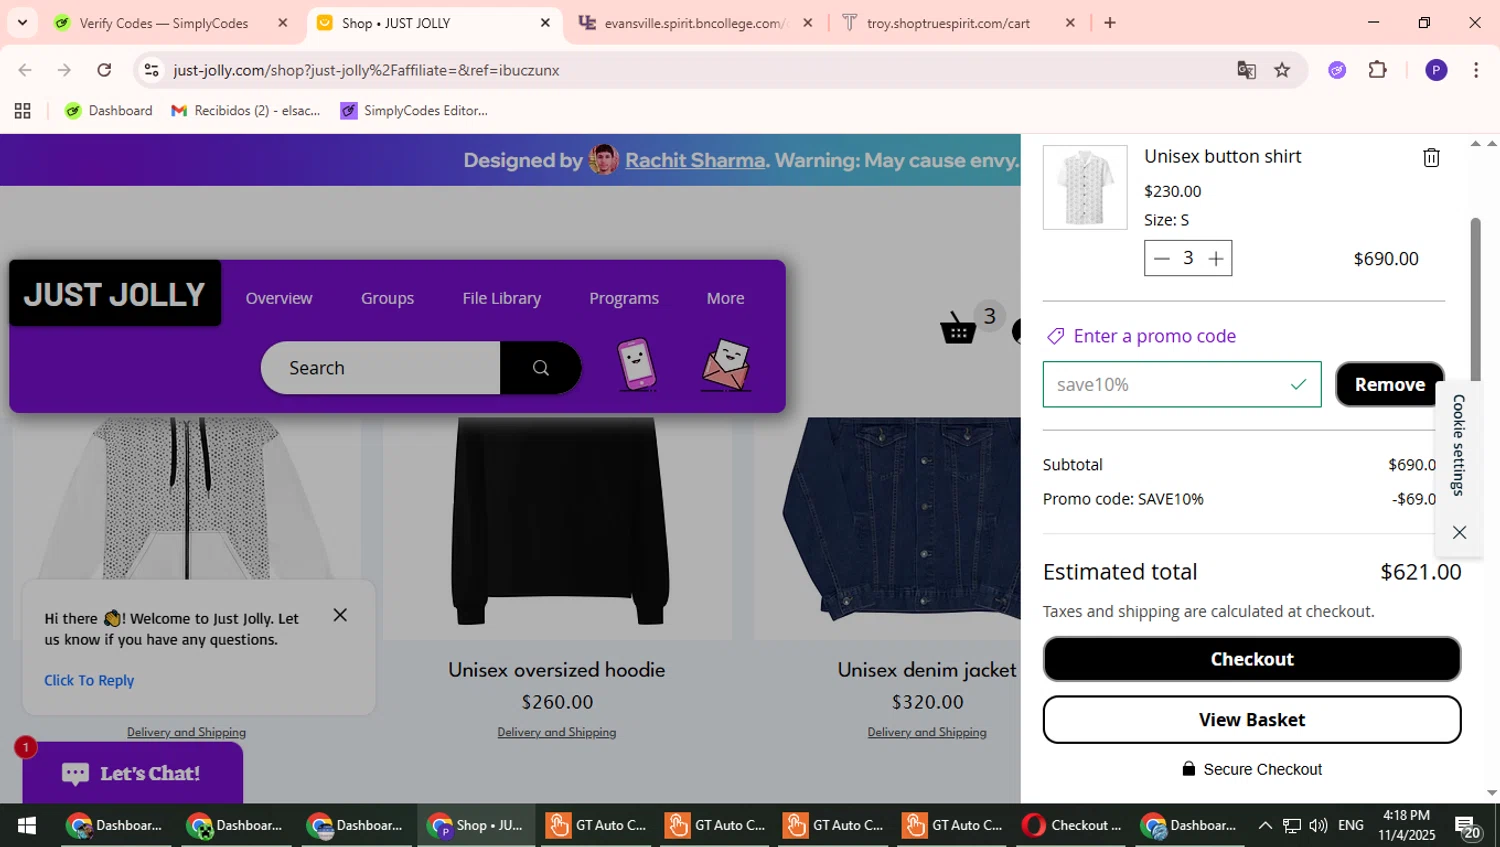Click the Rachit Sharma avatar image

click(603, 160)
